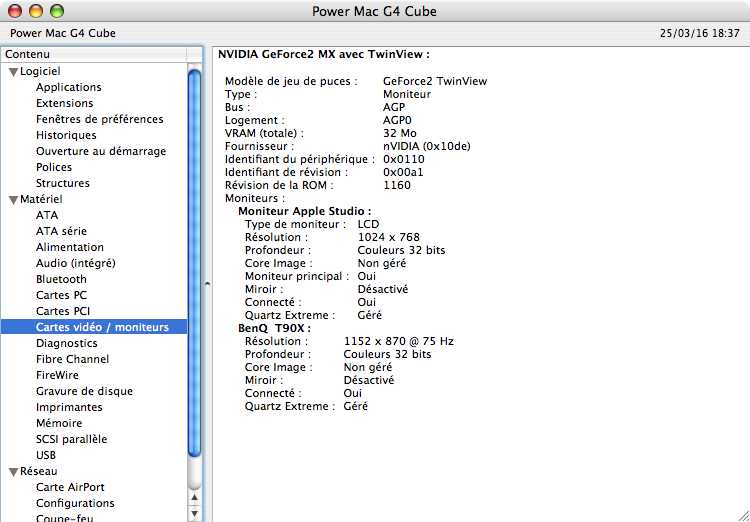Click the Contenu column header
Image resolution: width=750 pixels, height=522 pixels.
94,55
